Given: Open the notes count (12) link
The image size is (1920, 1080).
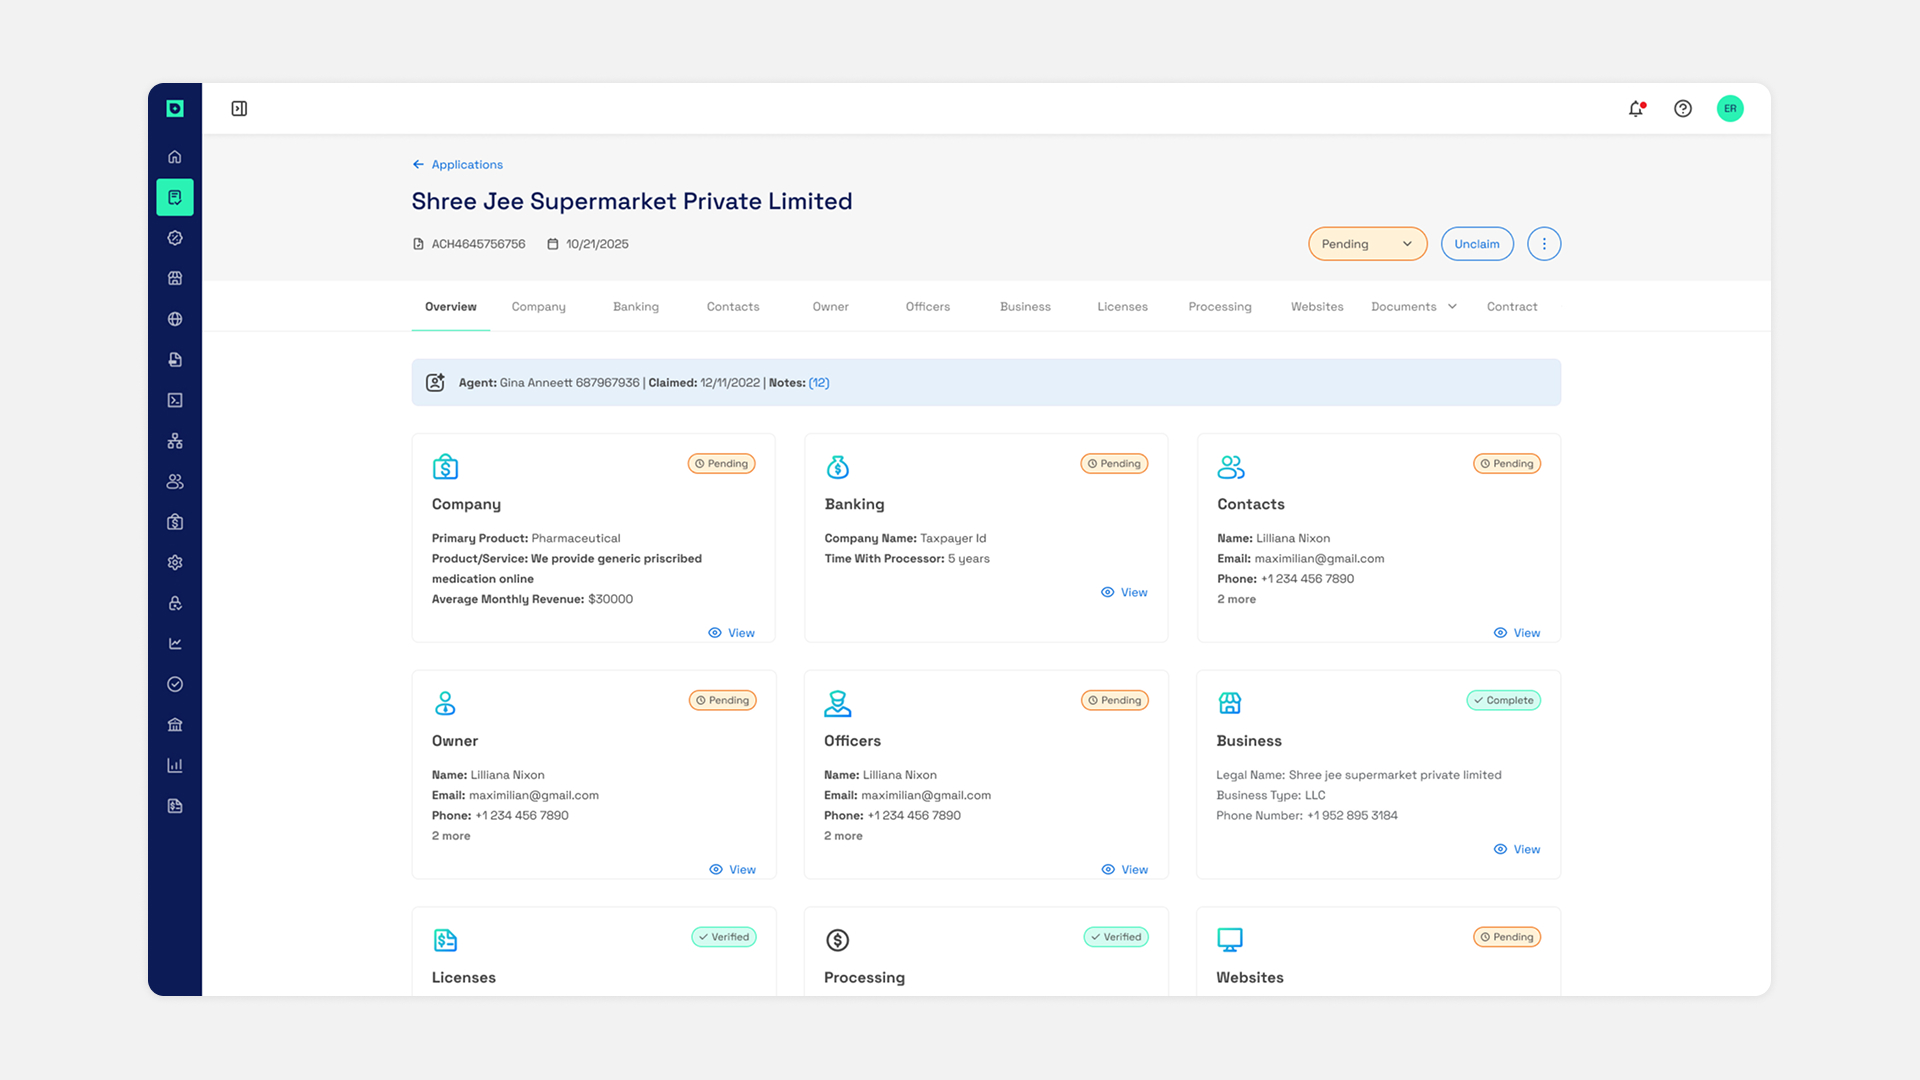Looking at the screenshot, I should (819, 383).
